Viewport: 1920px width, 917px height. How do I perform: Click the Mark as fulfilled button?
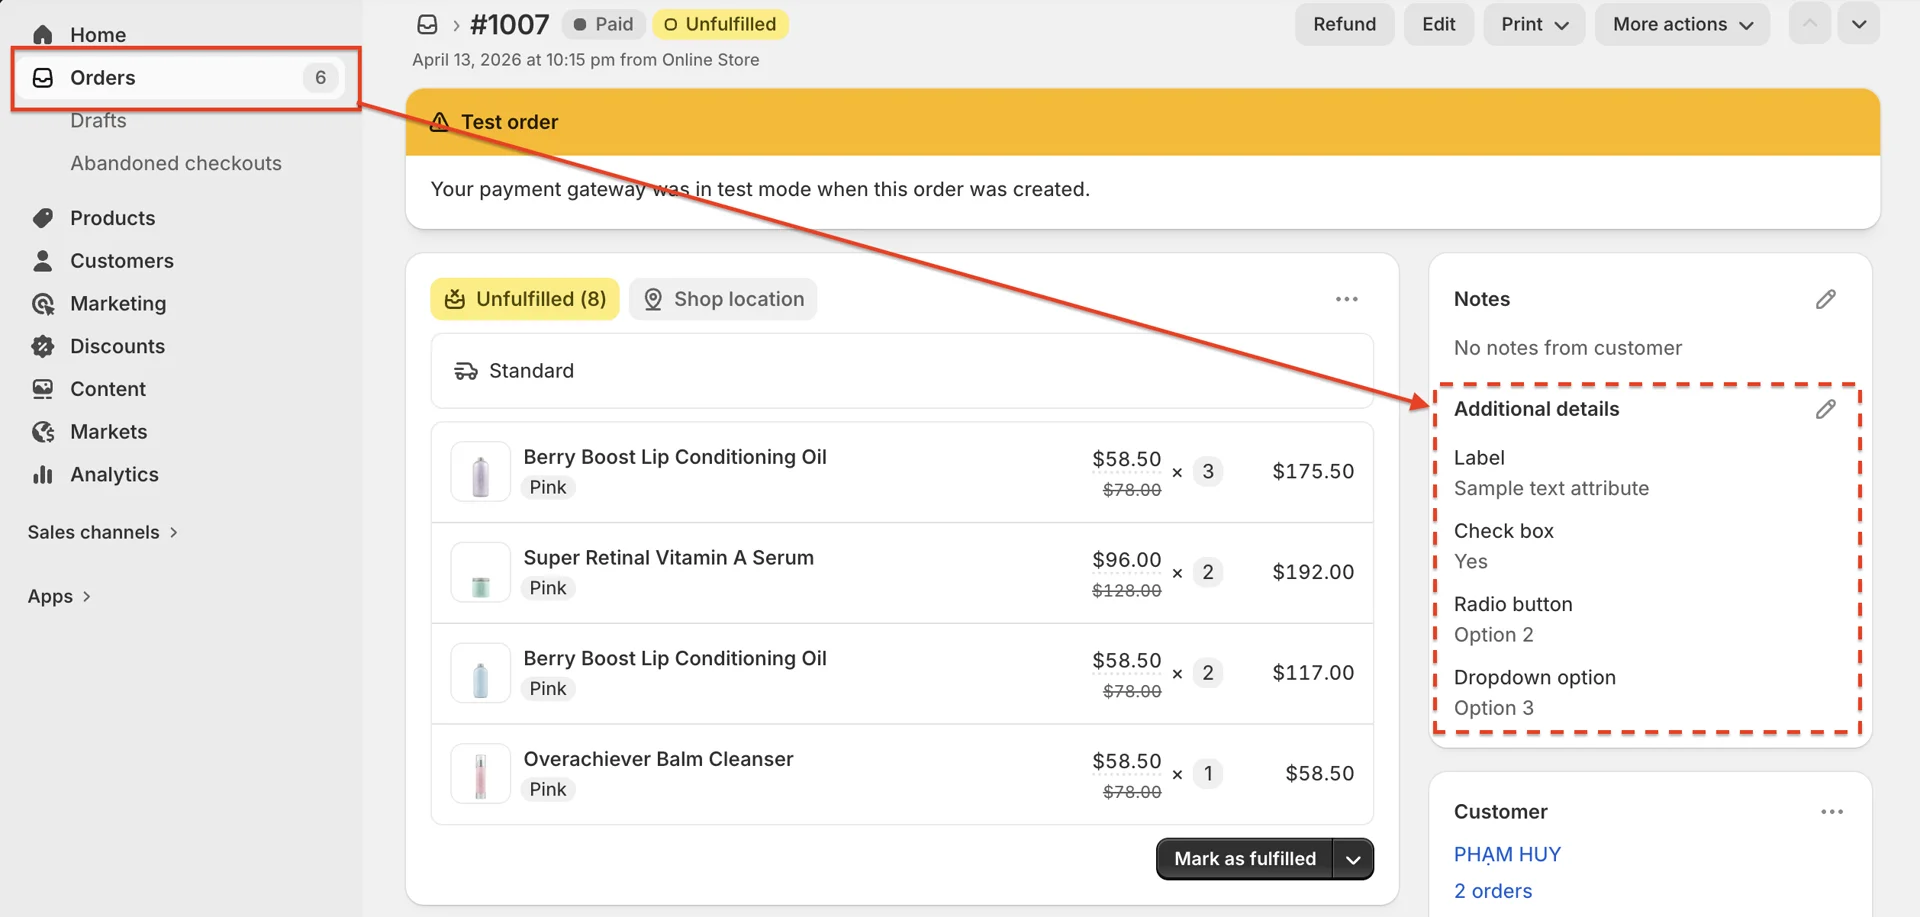[x=1244, y=859]
